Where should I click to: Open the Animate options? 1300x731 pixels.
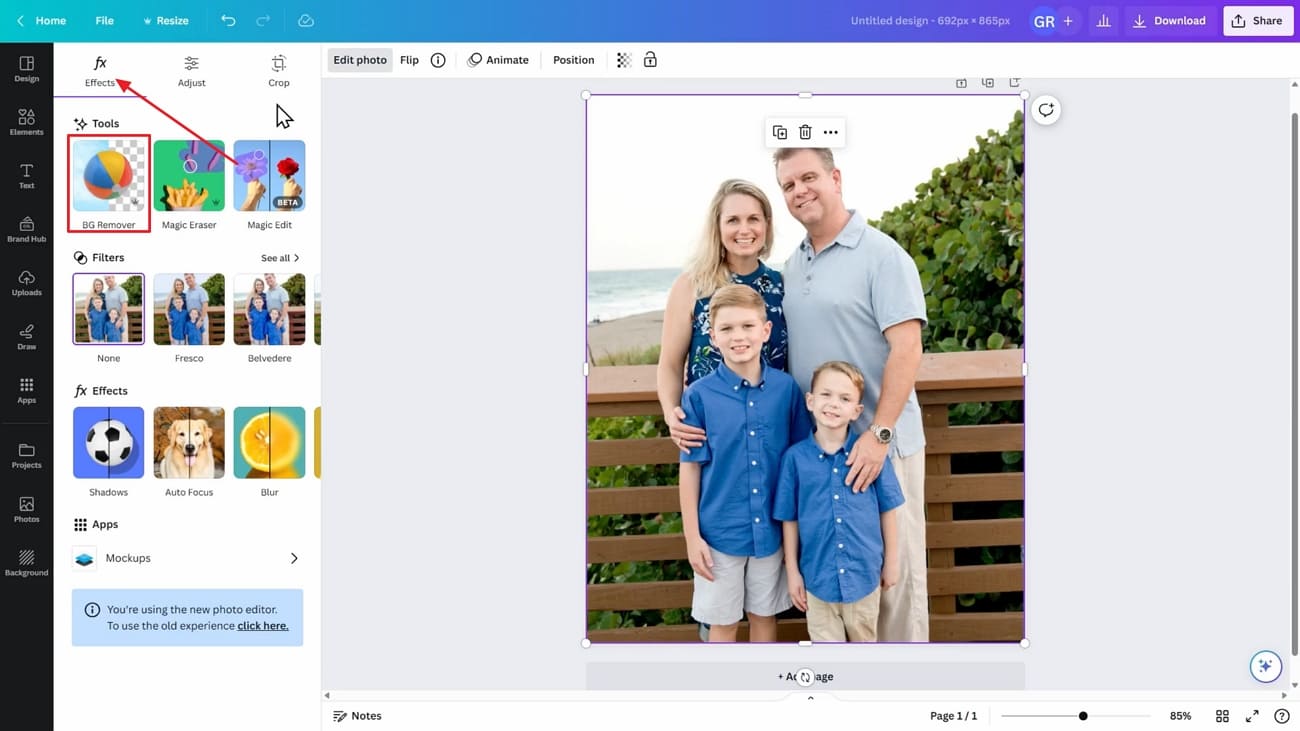(x=498, y=60)
